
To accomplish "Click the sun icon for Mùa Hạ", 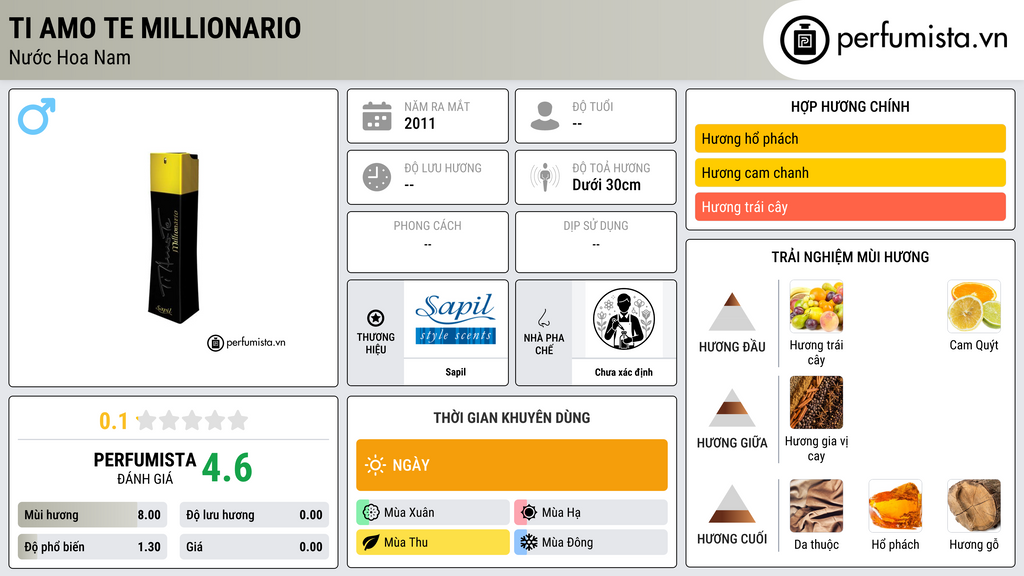I will tap(529, 513).
